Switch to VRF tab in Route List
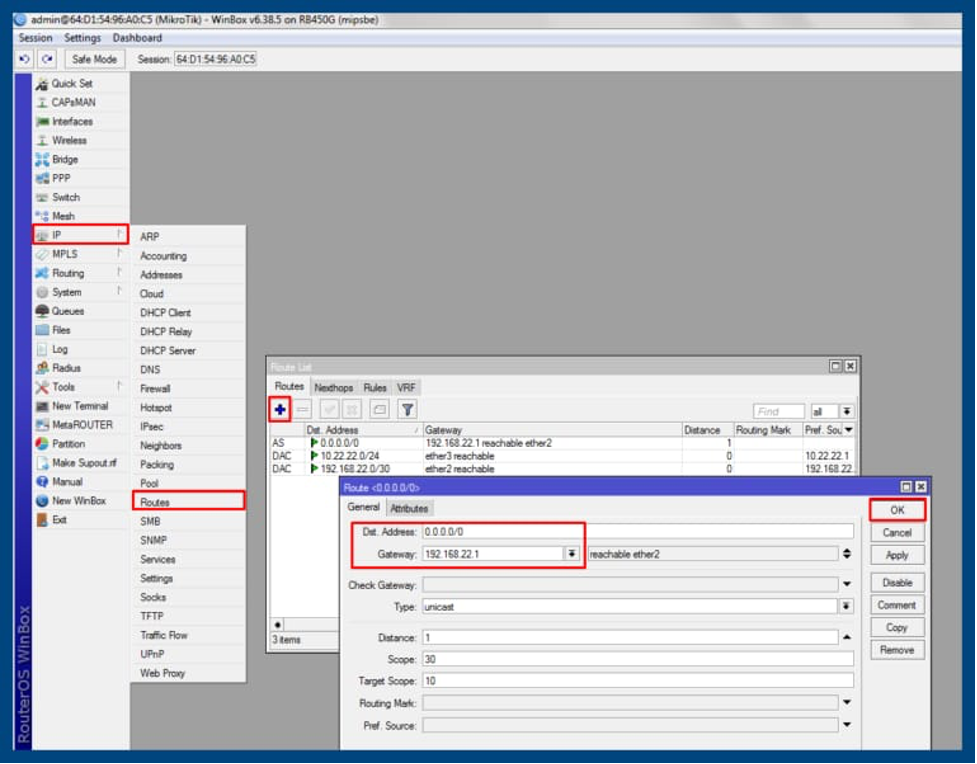Image resolution: width=977 pixels, height=764 pixels. pos(406,388)
